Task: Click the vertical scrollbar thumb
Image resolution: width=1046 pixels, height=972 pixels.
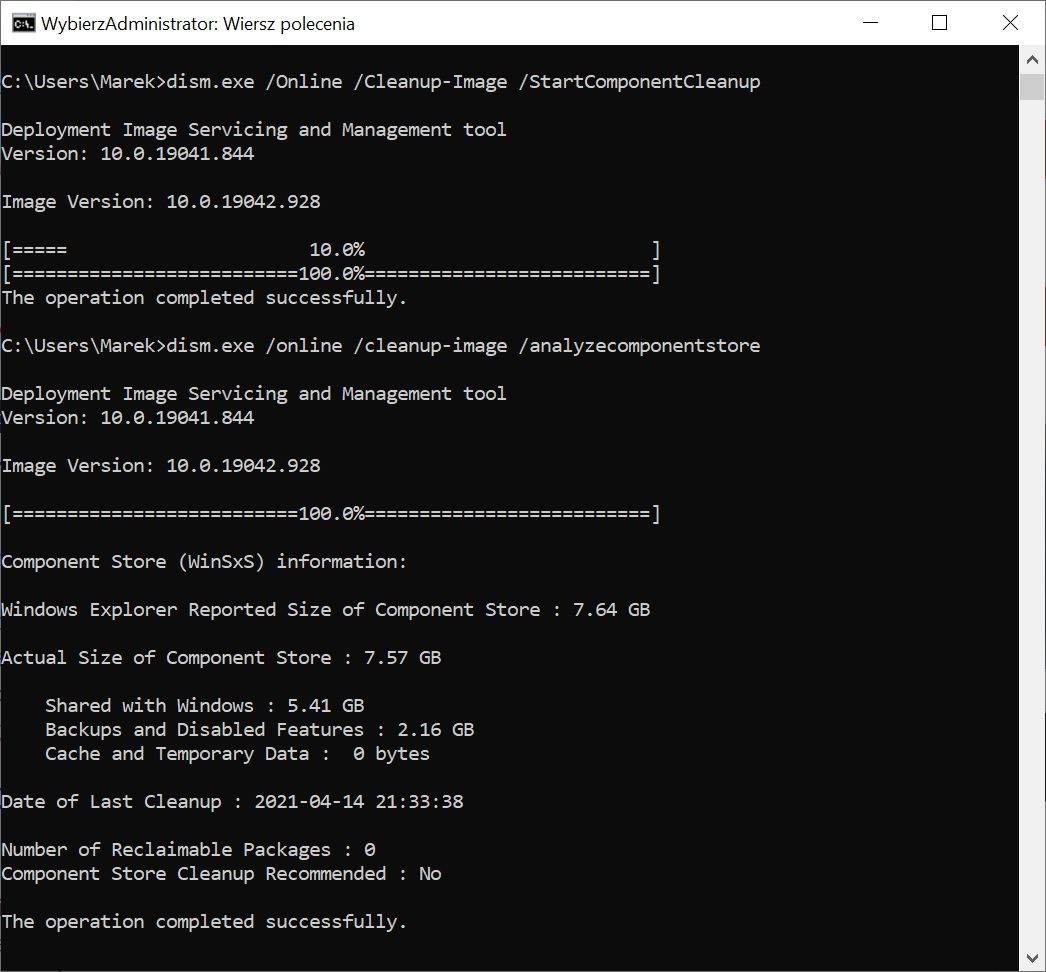Action: pos(1032,86)
